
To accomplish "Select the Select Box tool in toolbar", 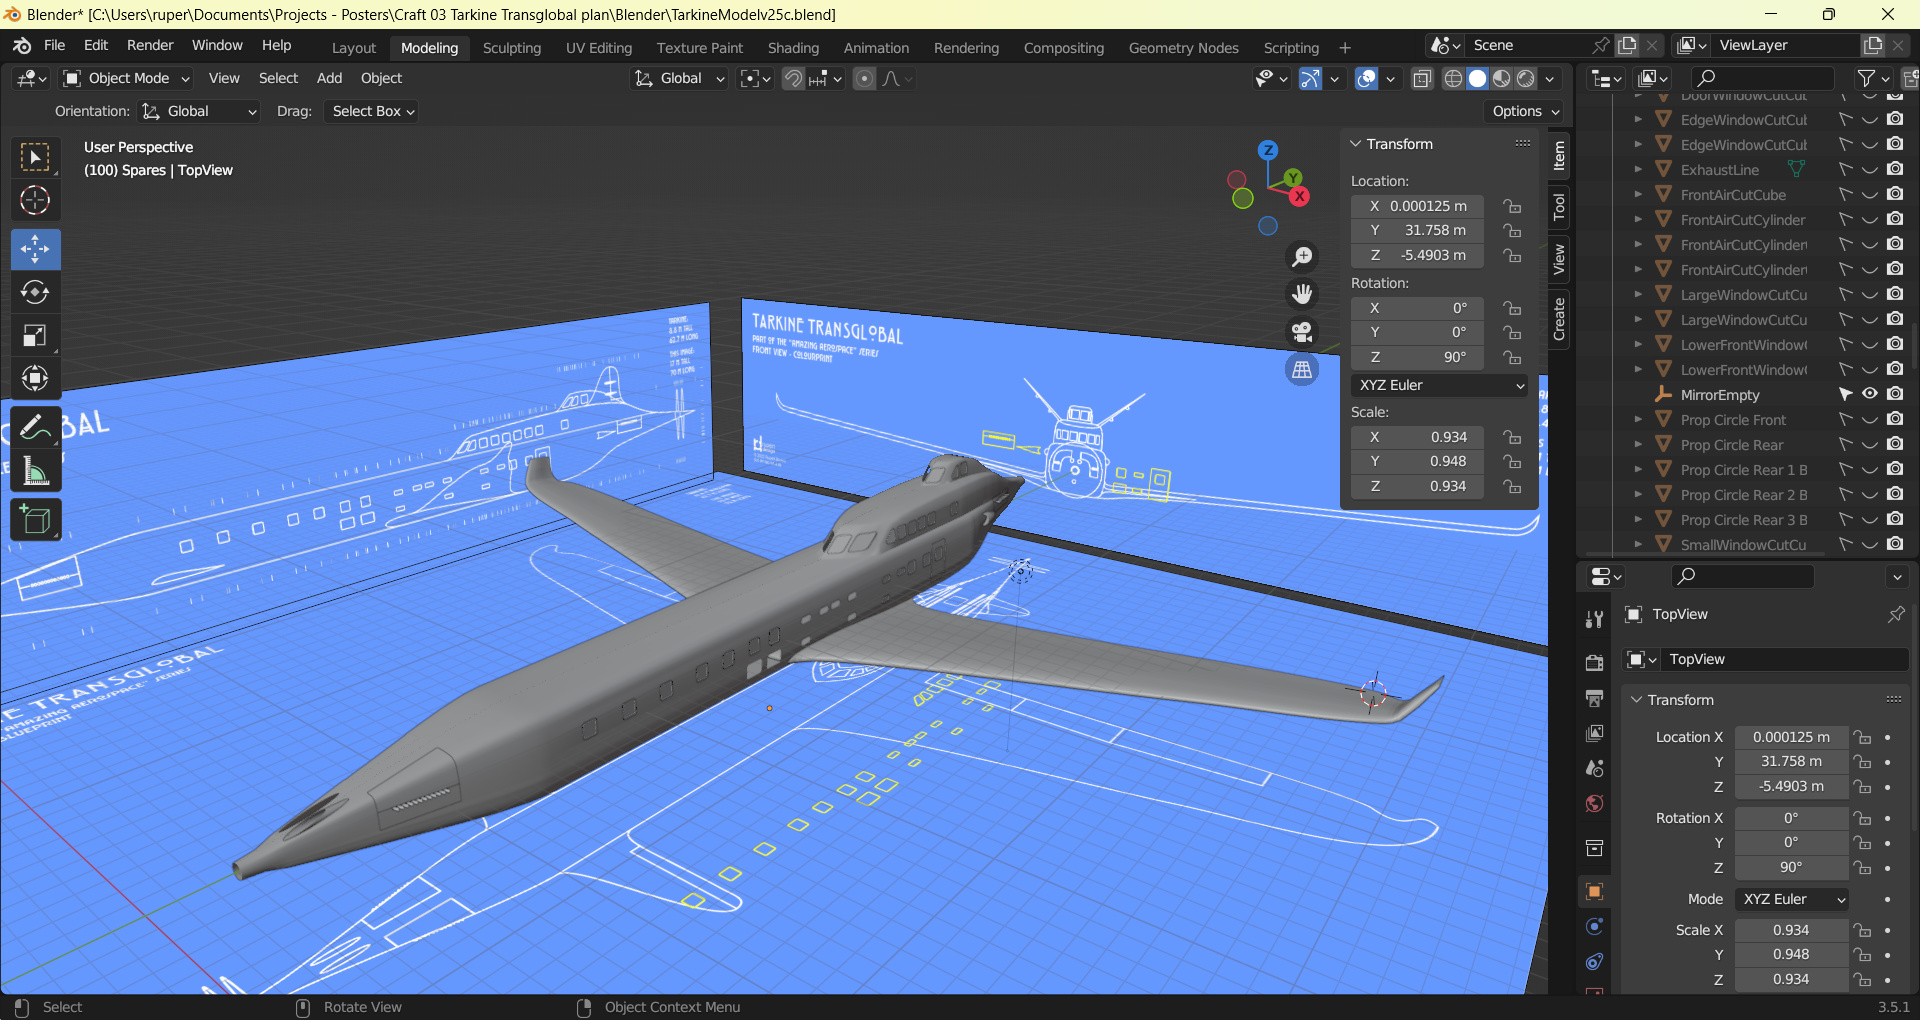I will point(35,157).
